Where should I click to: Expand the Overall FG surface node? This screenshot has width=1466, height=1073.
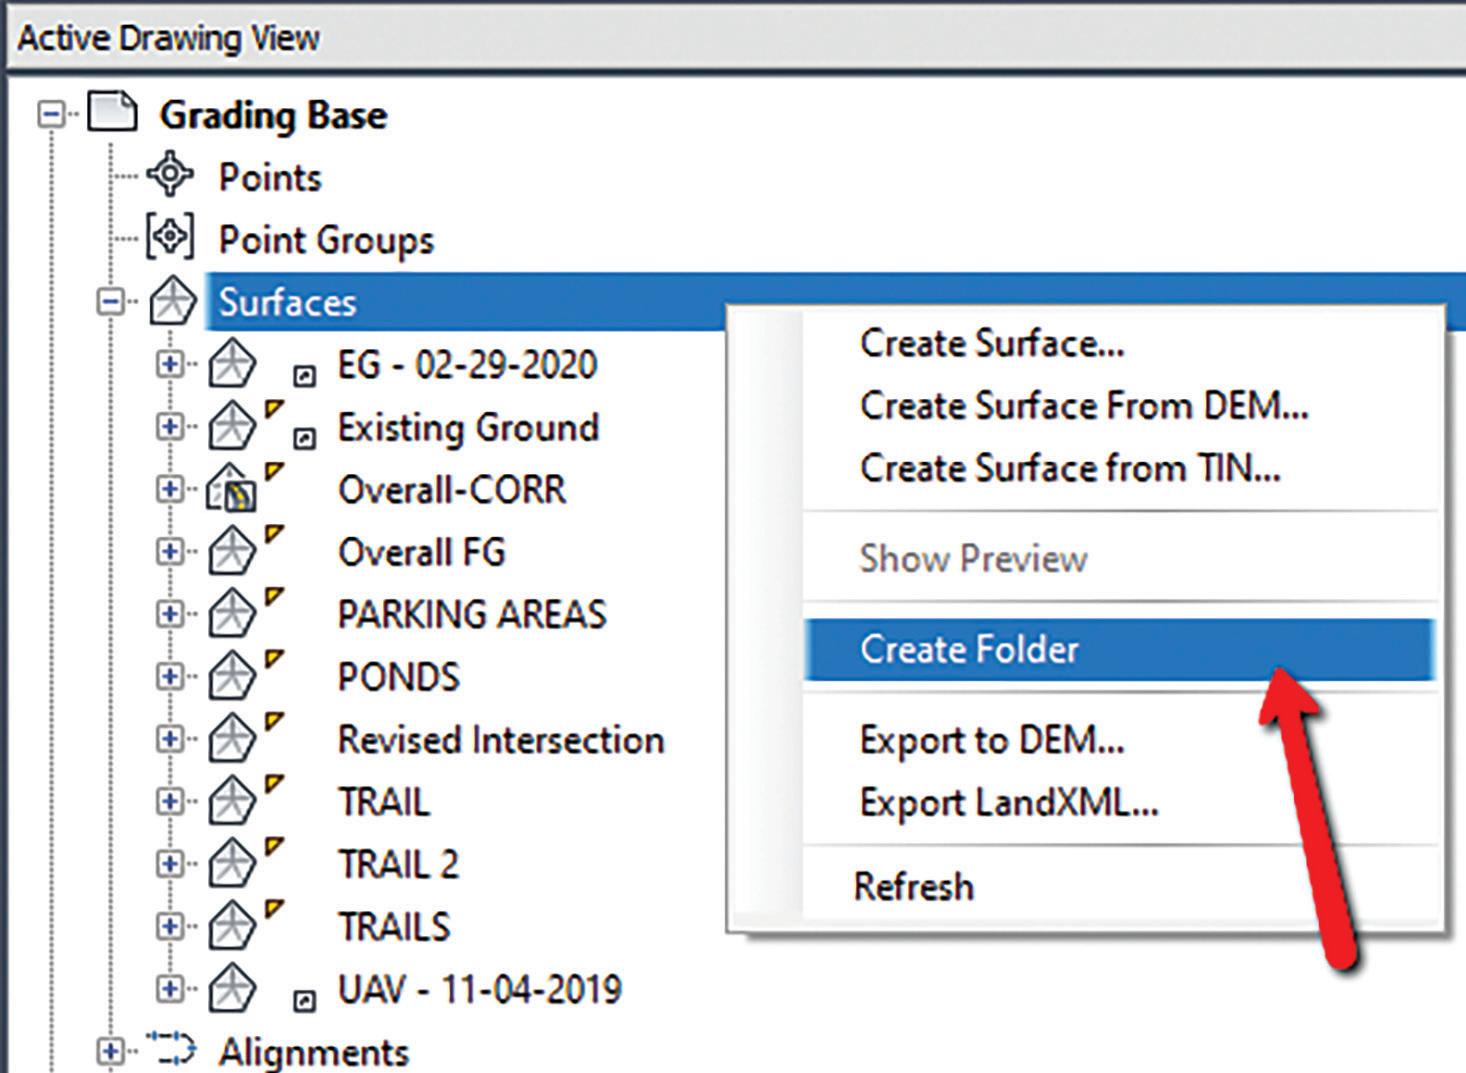click(x=170, y=551)
